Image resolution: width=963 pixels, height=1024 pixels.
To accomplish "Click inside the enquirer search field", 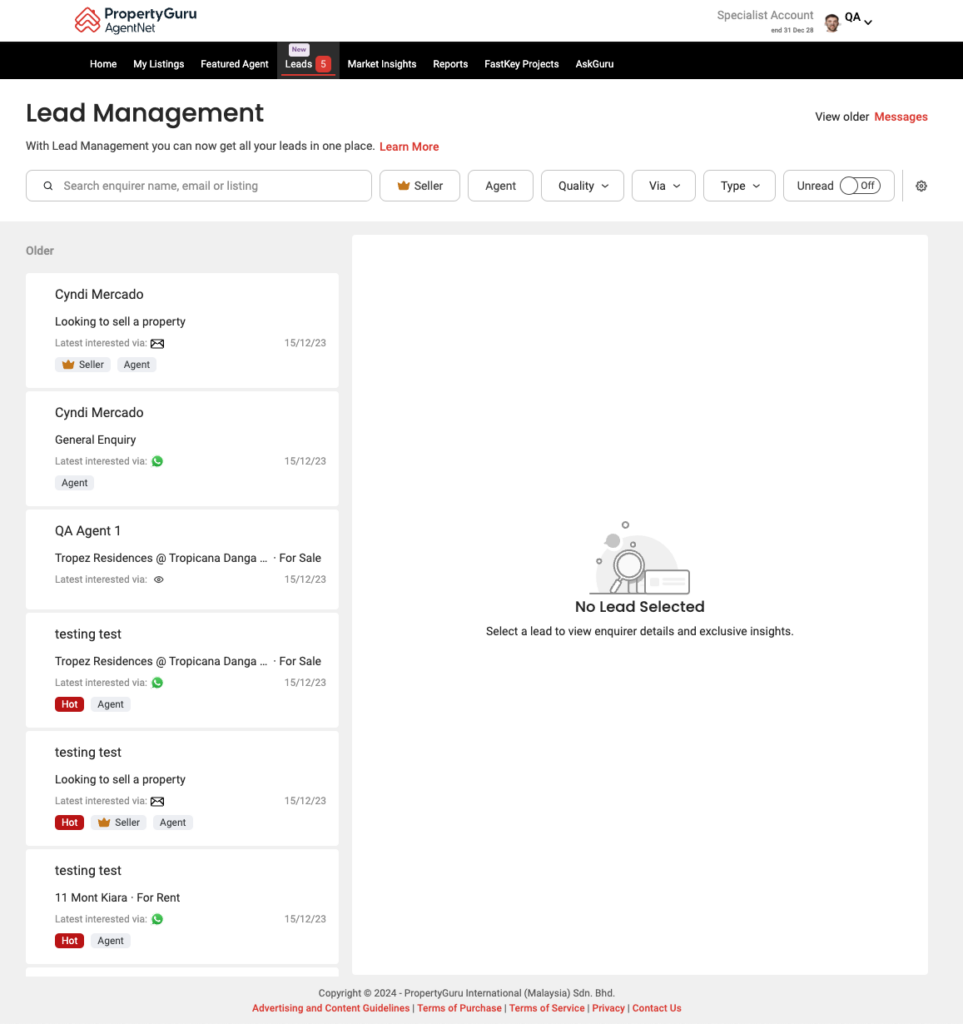I will coord(198,185).
